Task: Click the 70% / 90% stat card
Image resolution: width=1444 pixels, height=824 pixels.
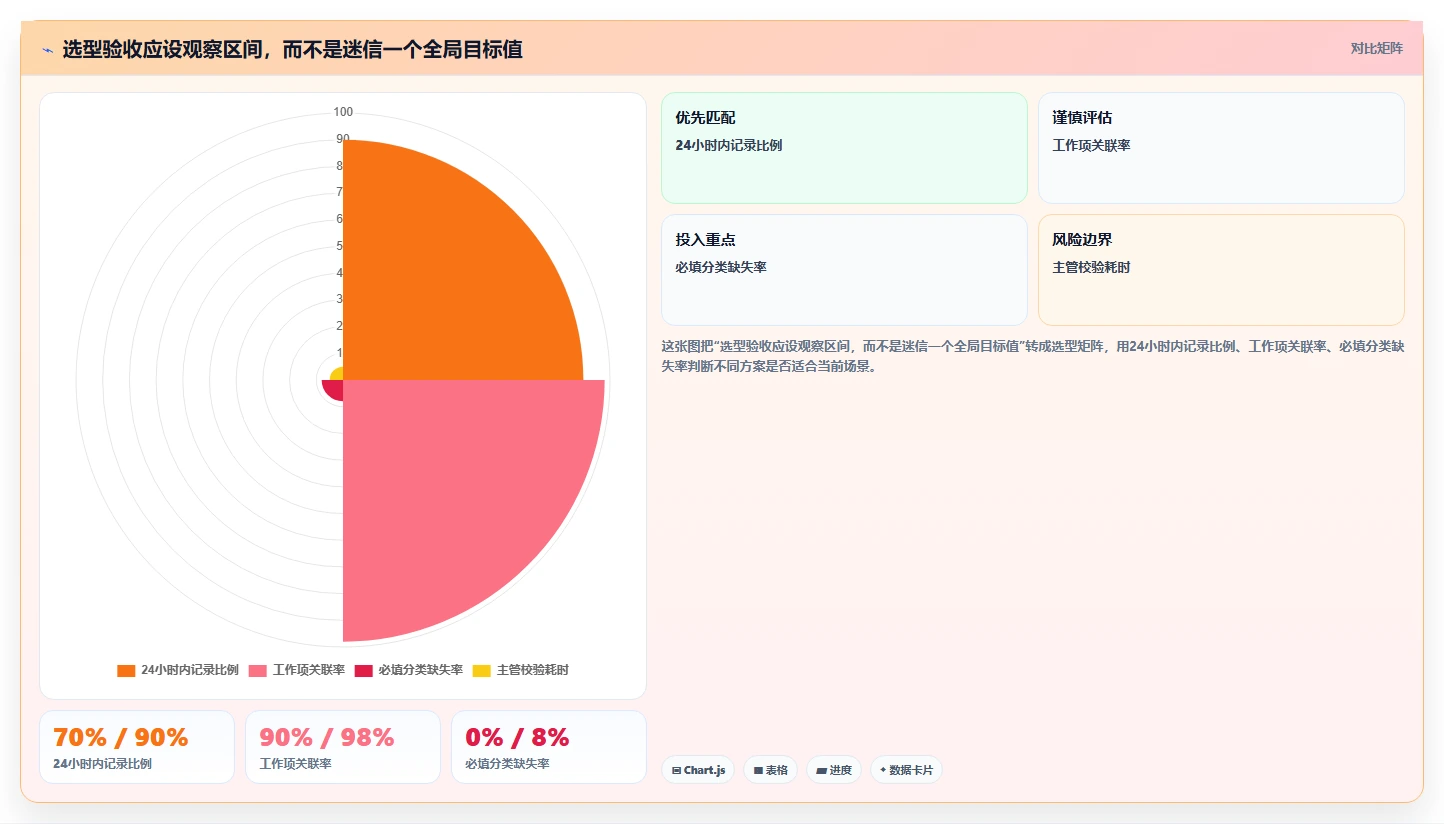Action: click(137, 747)
